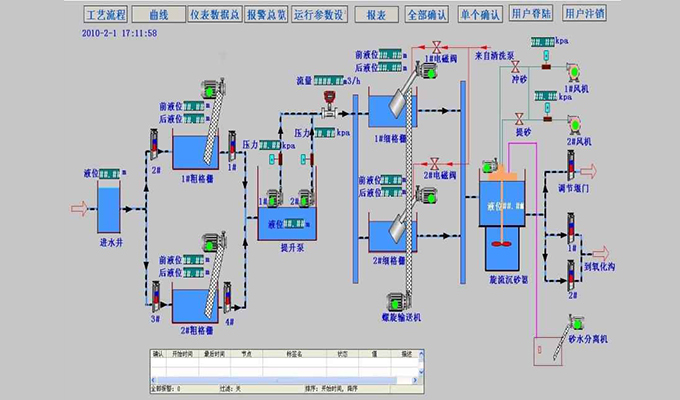Select the 1#粗格栅 coarse screen motor

(212, 90)
